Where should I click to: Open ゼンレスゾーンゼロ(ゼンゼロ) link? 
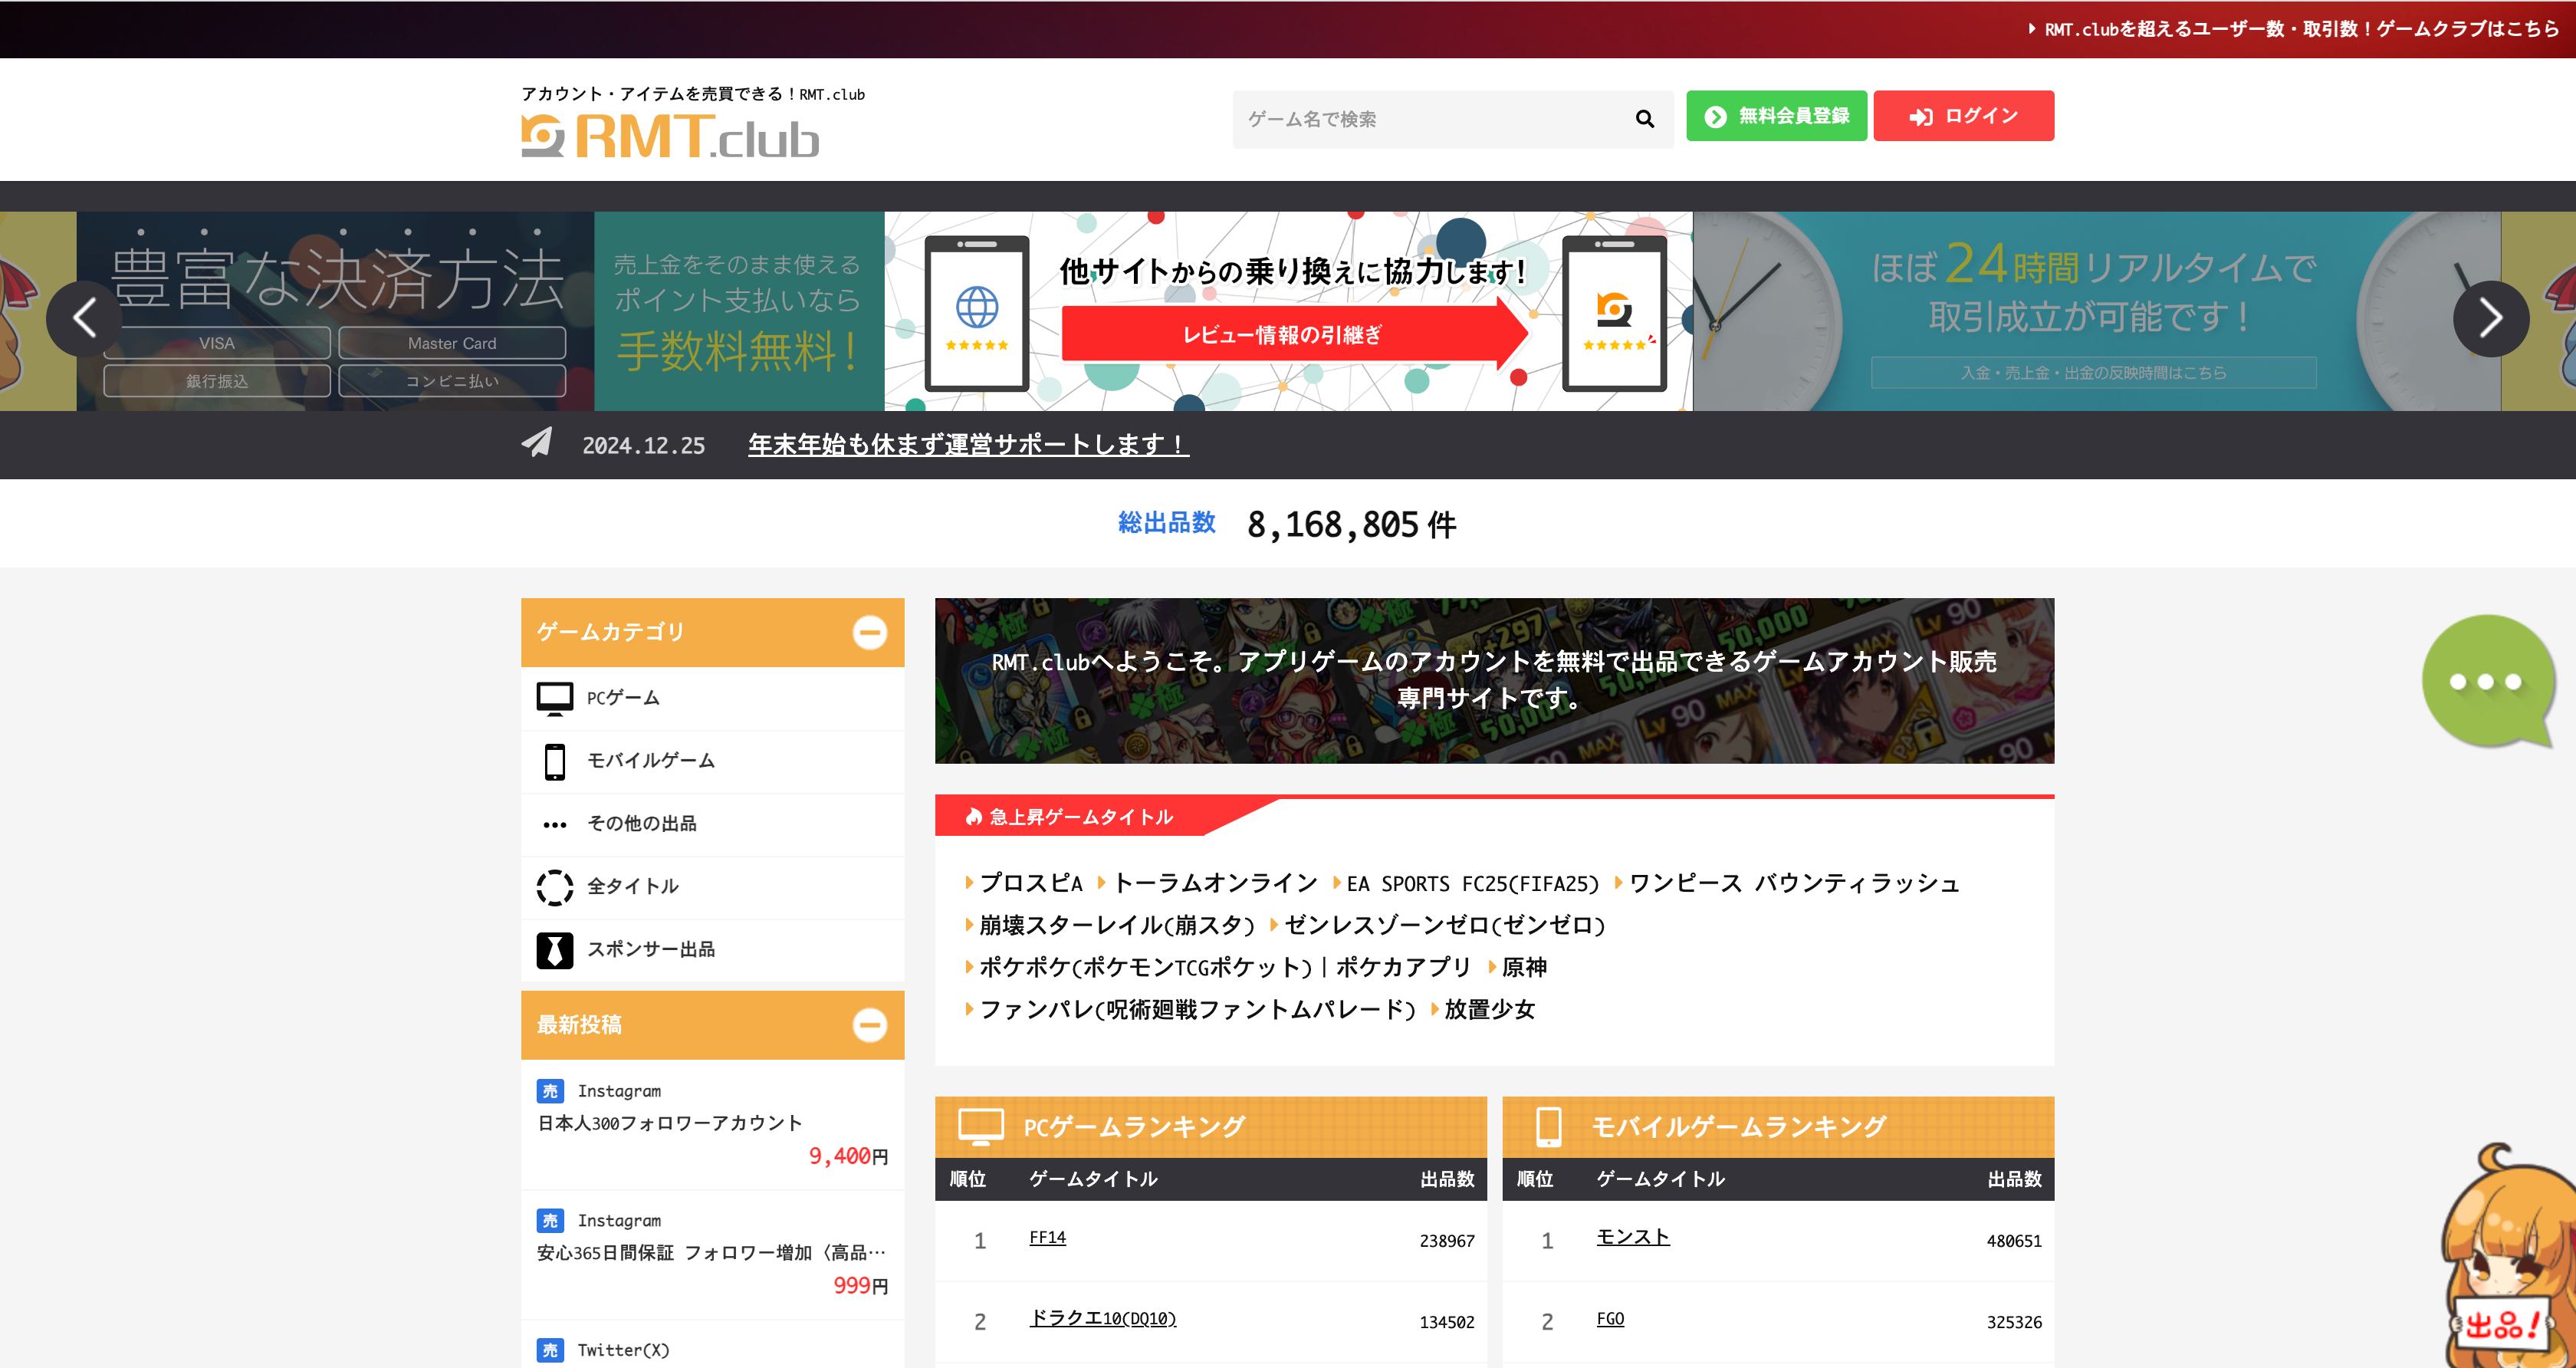pyautogui.click(x=1444, y=925)
